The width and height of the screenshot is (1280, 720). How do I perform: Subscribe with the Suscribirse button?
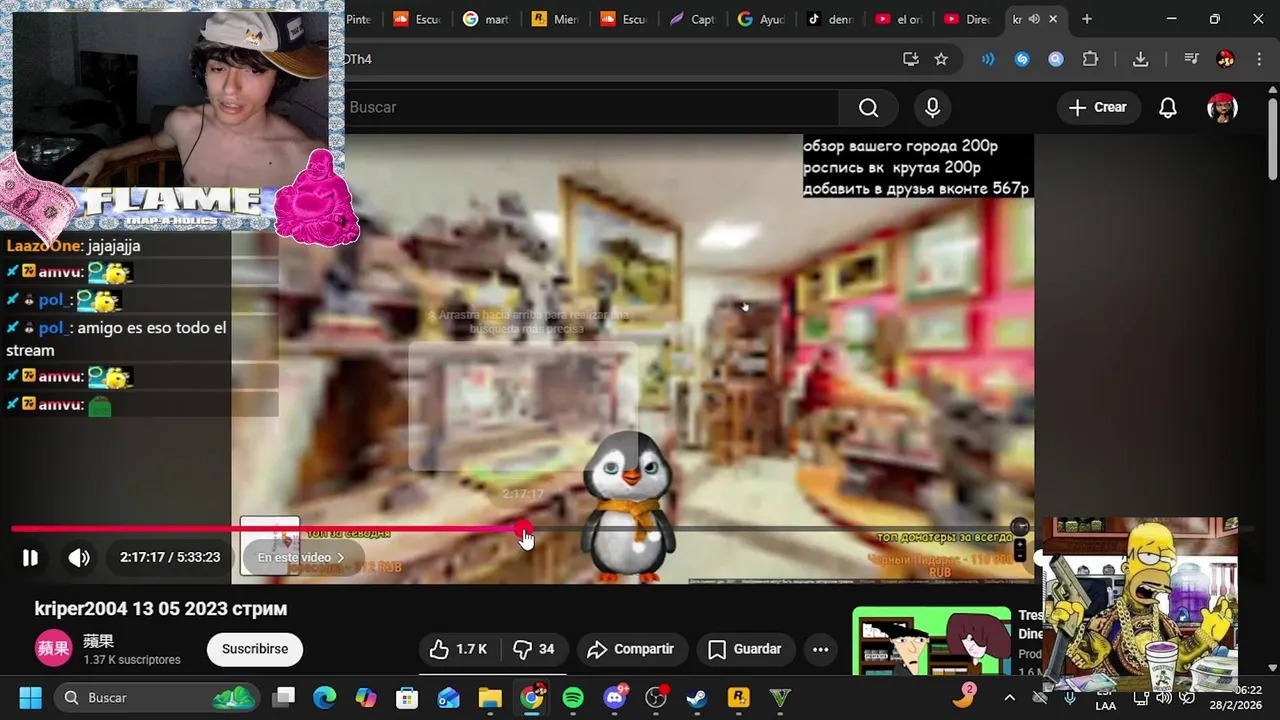[x=255, y=649]
